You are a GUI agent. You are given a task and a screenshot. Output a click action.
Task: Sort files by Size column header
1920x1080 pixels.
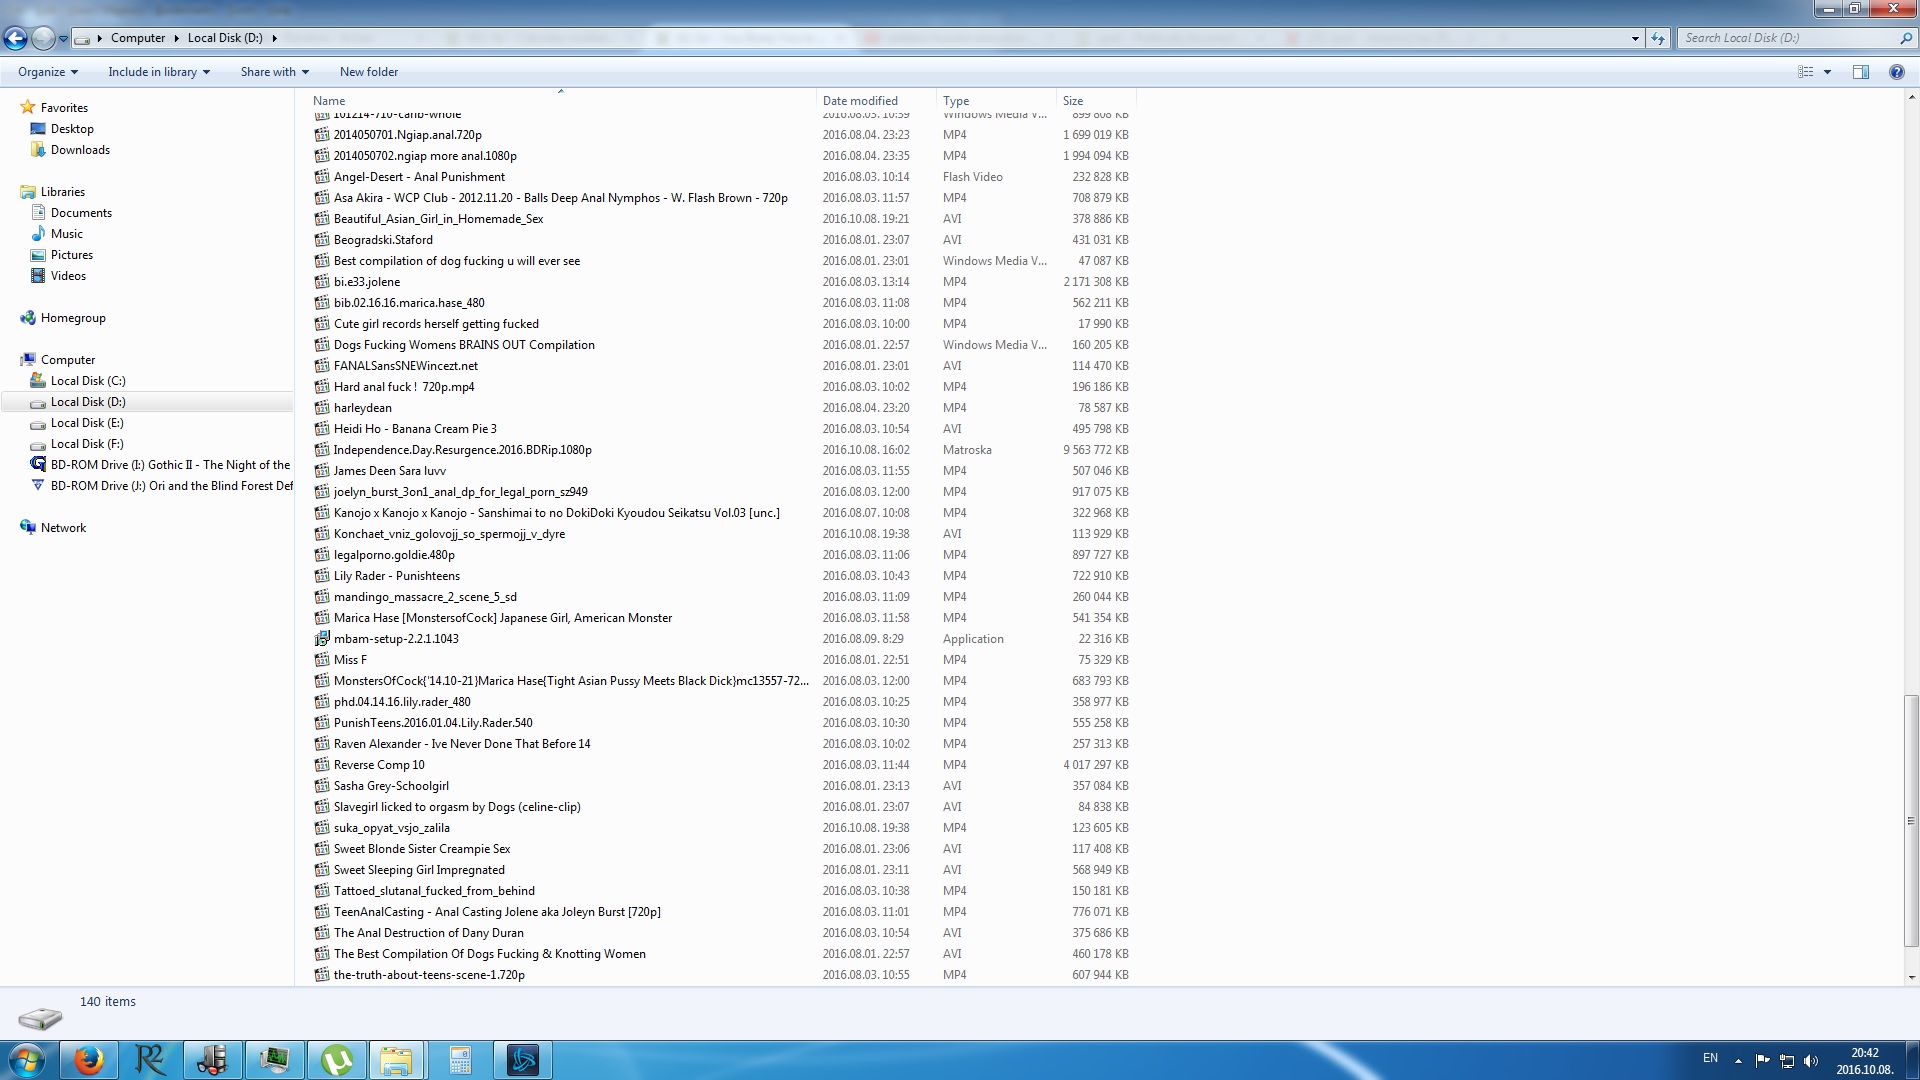pos(1096,101)
